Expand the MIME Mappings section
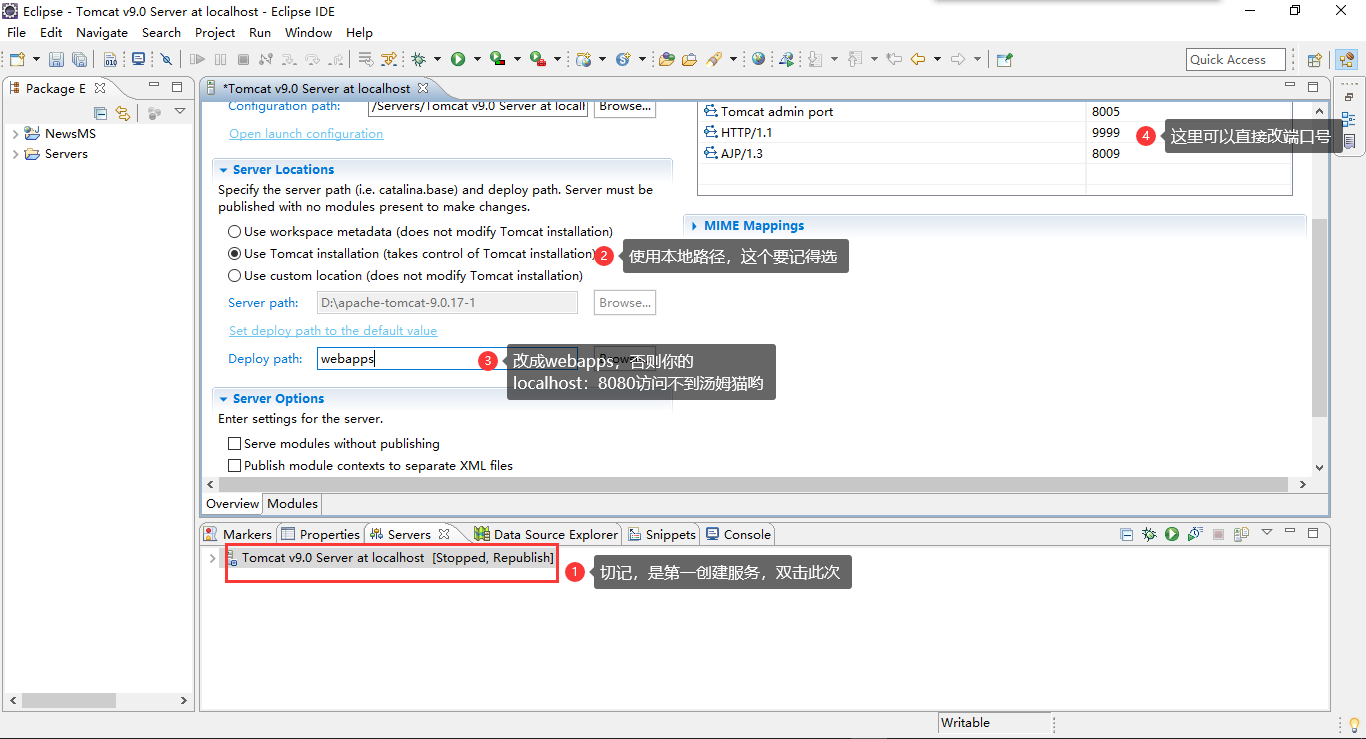This screenshot has height=739, width=1366. point(694,226)
